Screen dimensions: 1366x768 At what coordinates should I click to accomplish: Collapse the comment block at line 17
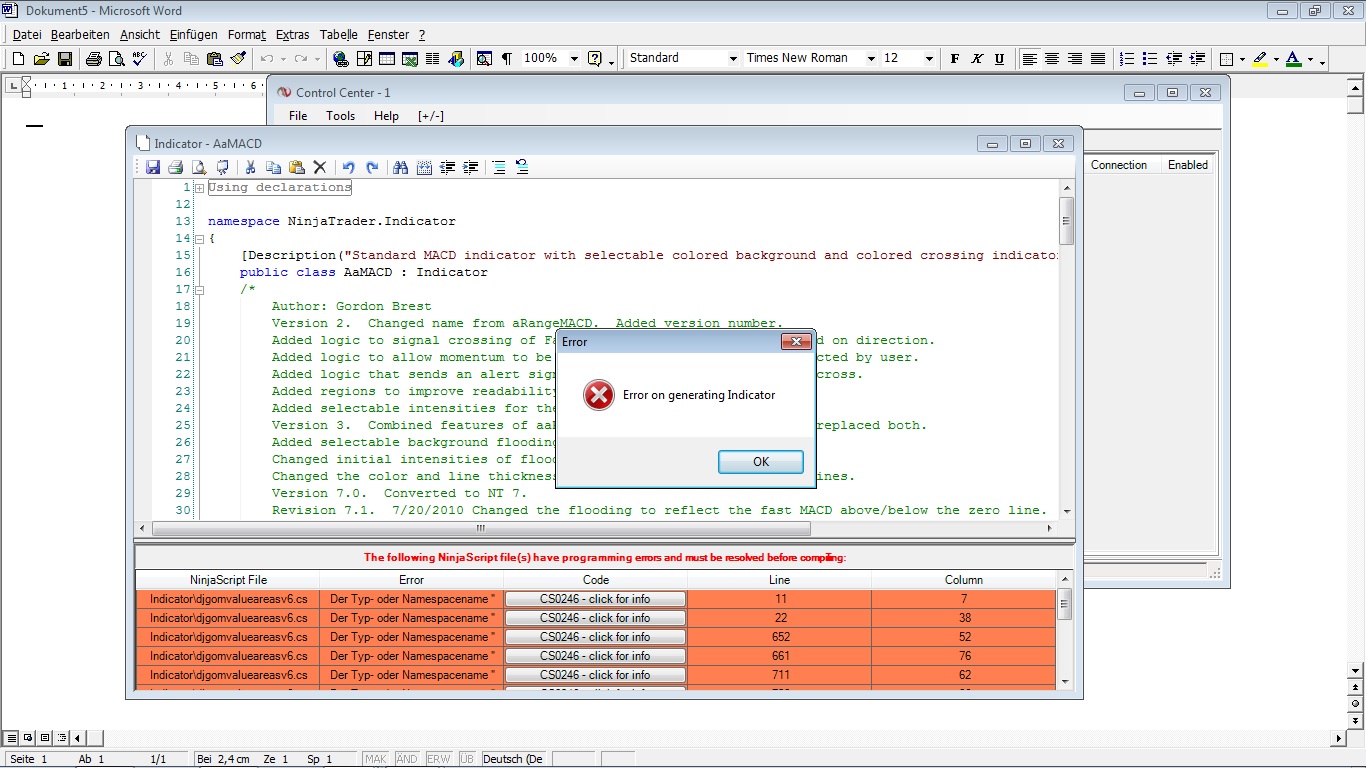(200, 290)
